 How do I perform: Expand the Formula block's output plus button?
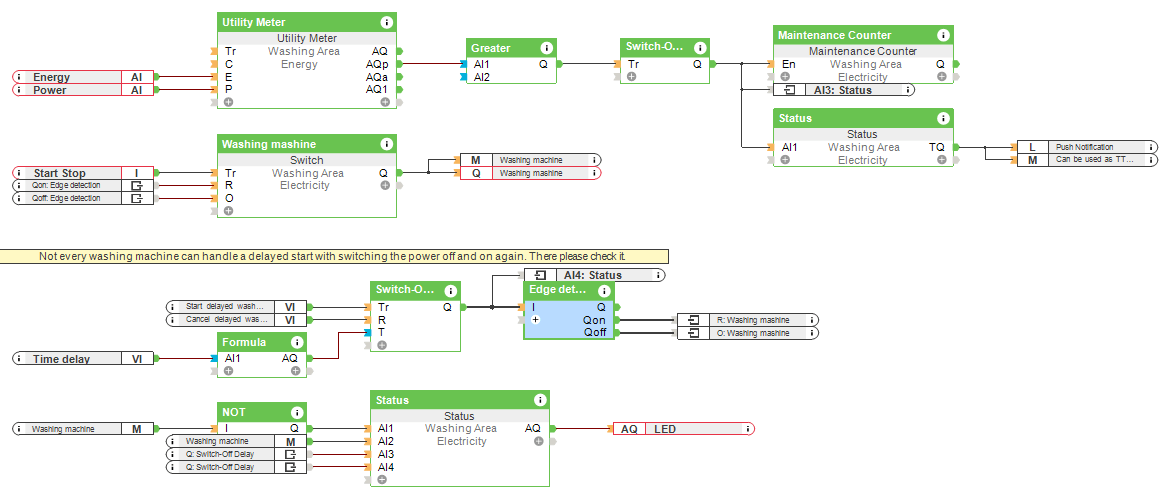tap(295, 371)
